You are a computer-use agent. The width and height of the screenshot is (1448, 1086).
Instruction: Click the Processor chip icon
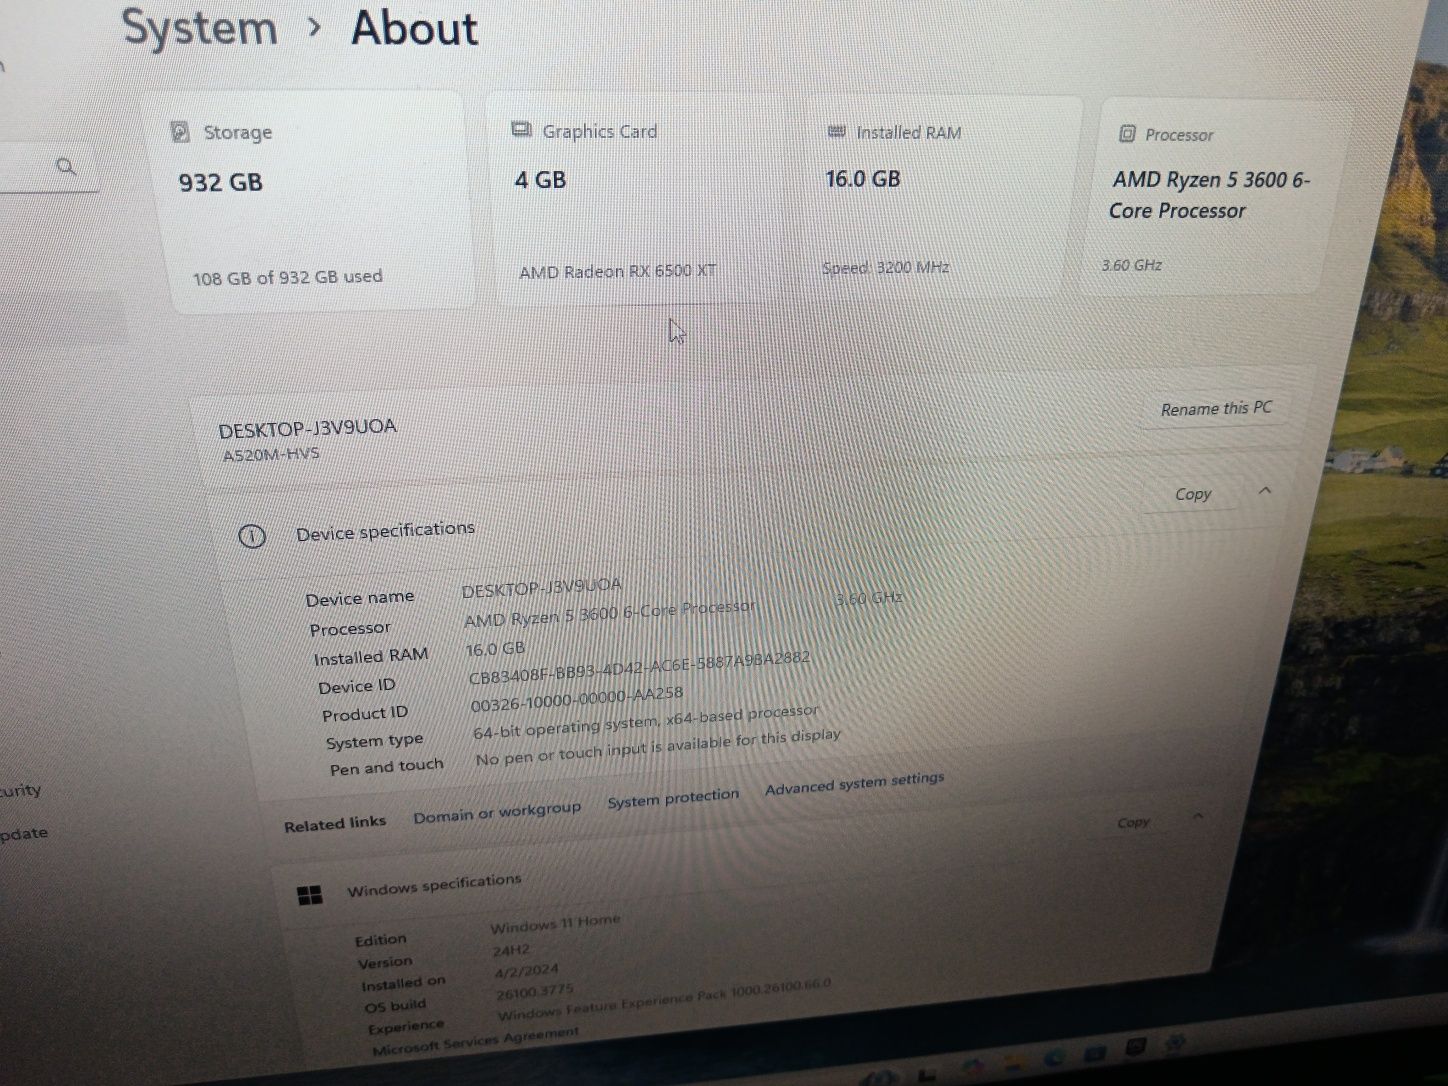click(x=1127, y=133)
